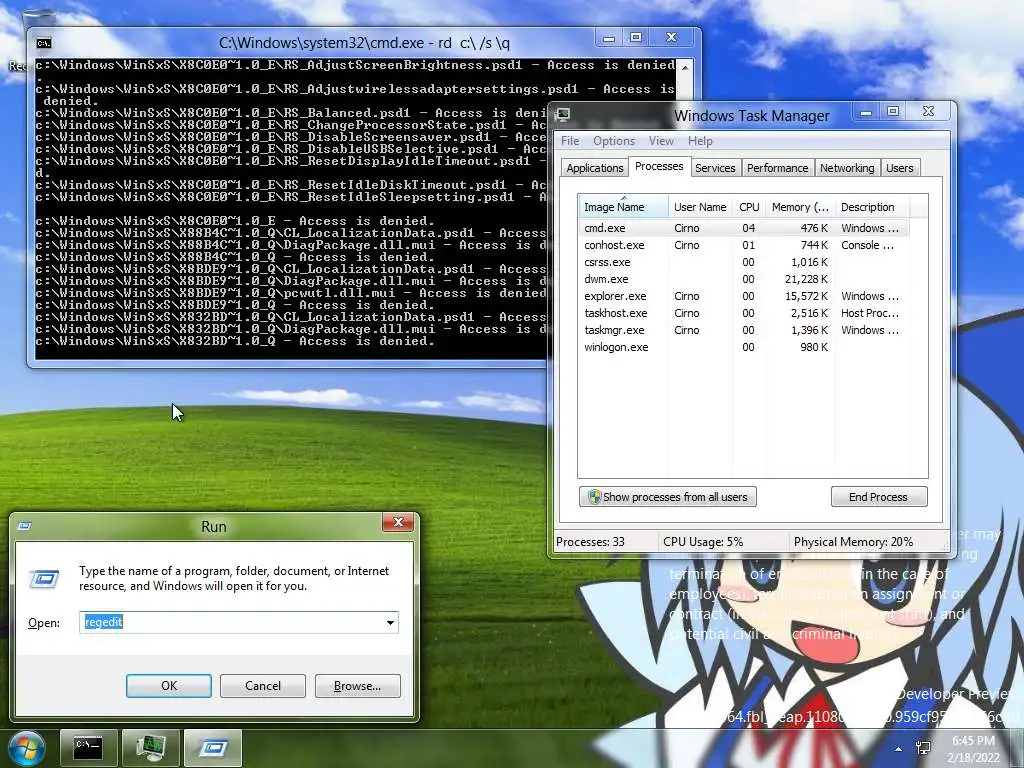Show hidden tray icons arrow

click(899, 749)
